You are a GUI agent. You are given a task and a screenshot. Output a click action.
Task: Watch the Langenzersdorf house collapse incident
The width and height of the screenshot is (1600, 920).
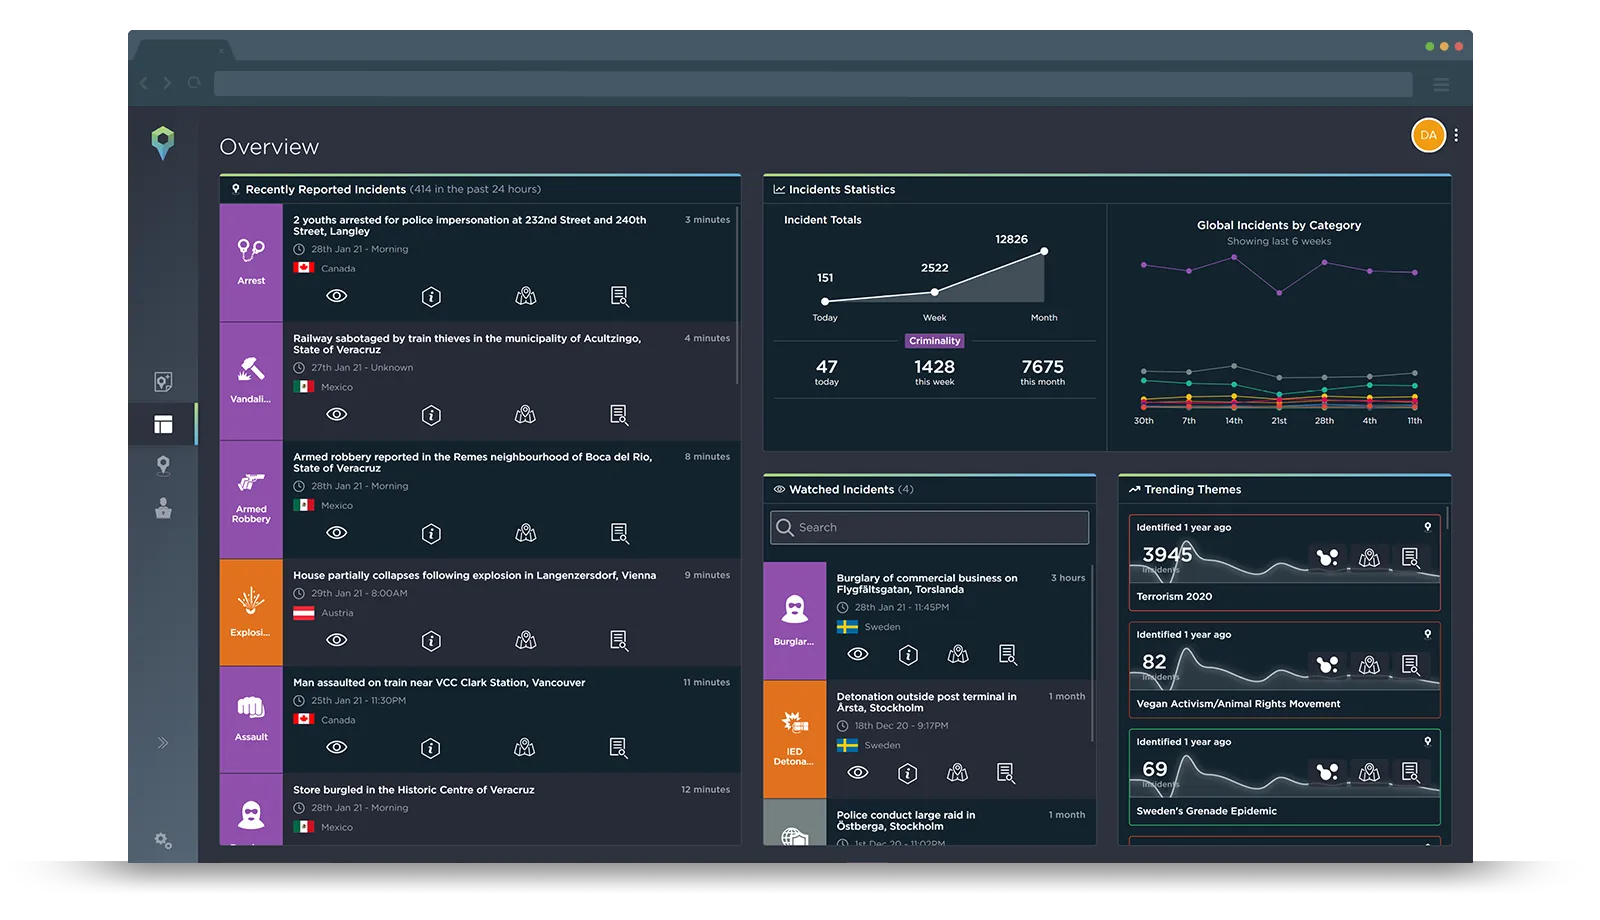(x=337, y=640)
